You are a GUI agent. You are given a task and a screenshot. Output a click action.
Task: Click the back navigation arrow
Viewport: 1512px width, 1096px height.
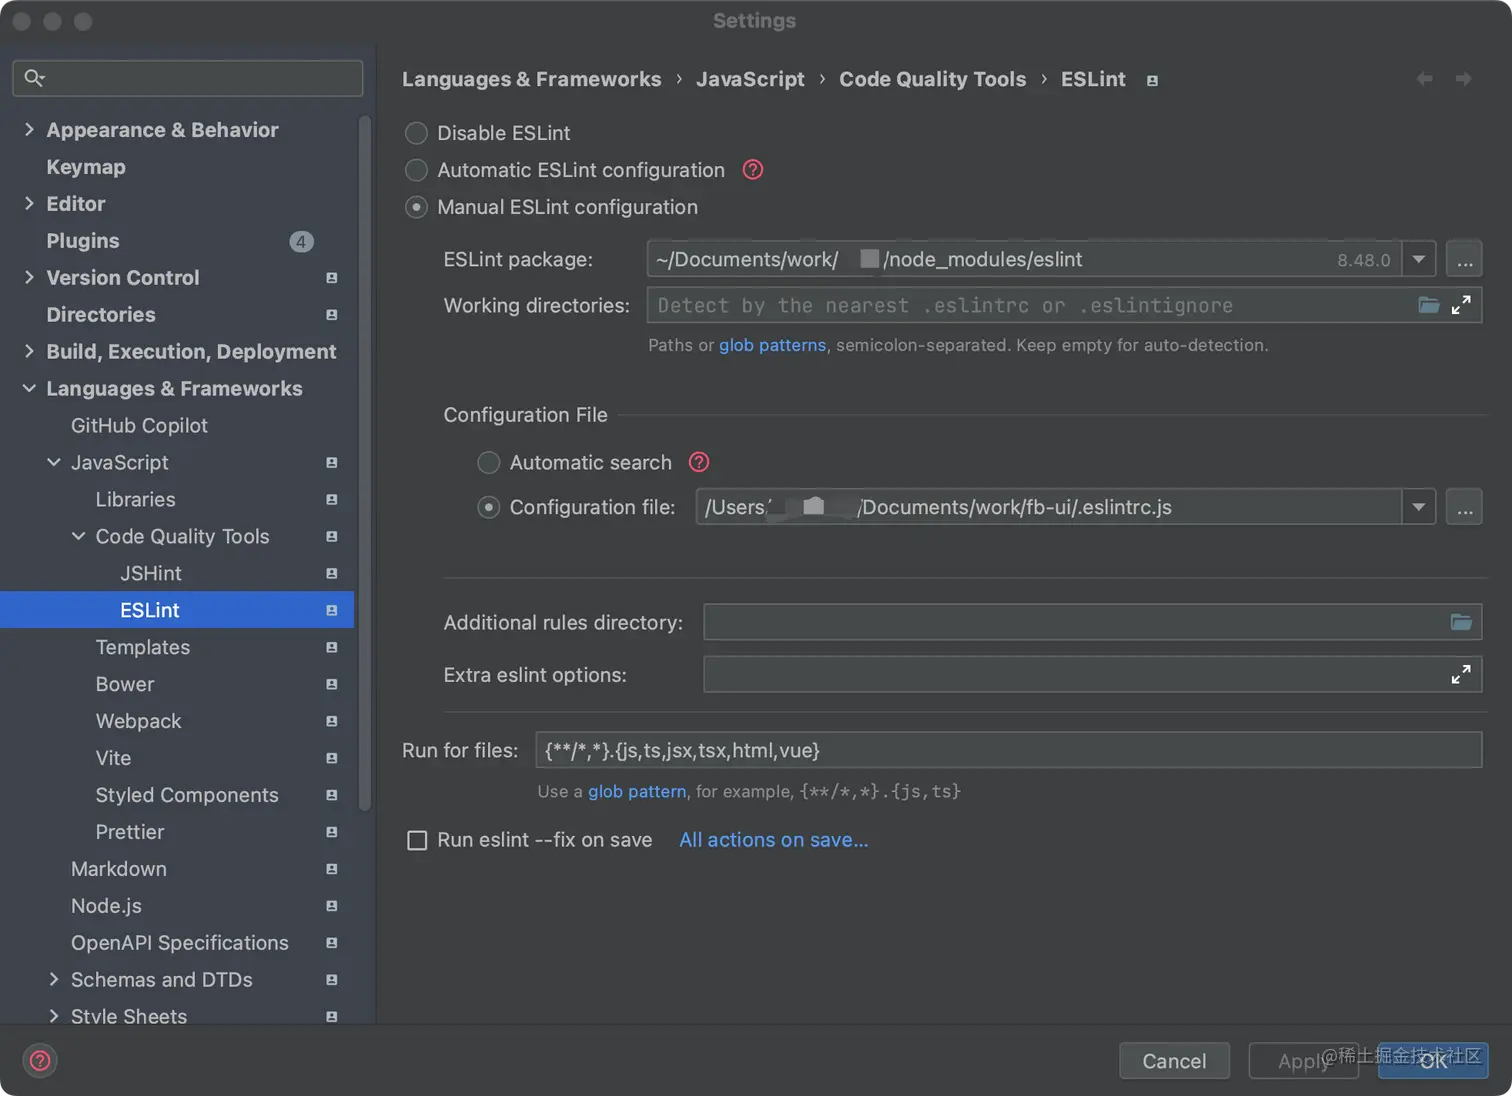pyautogui.click(x=1425, y=79)
